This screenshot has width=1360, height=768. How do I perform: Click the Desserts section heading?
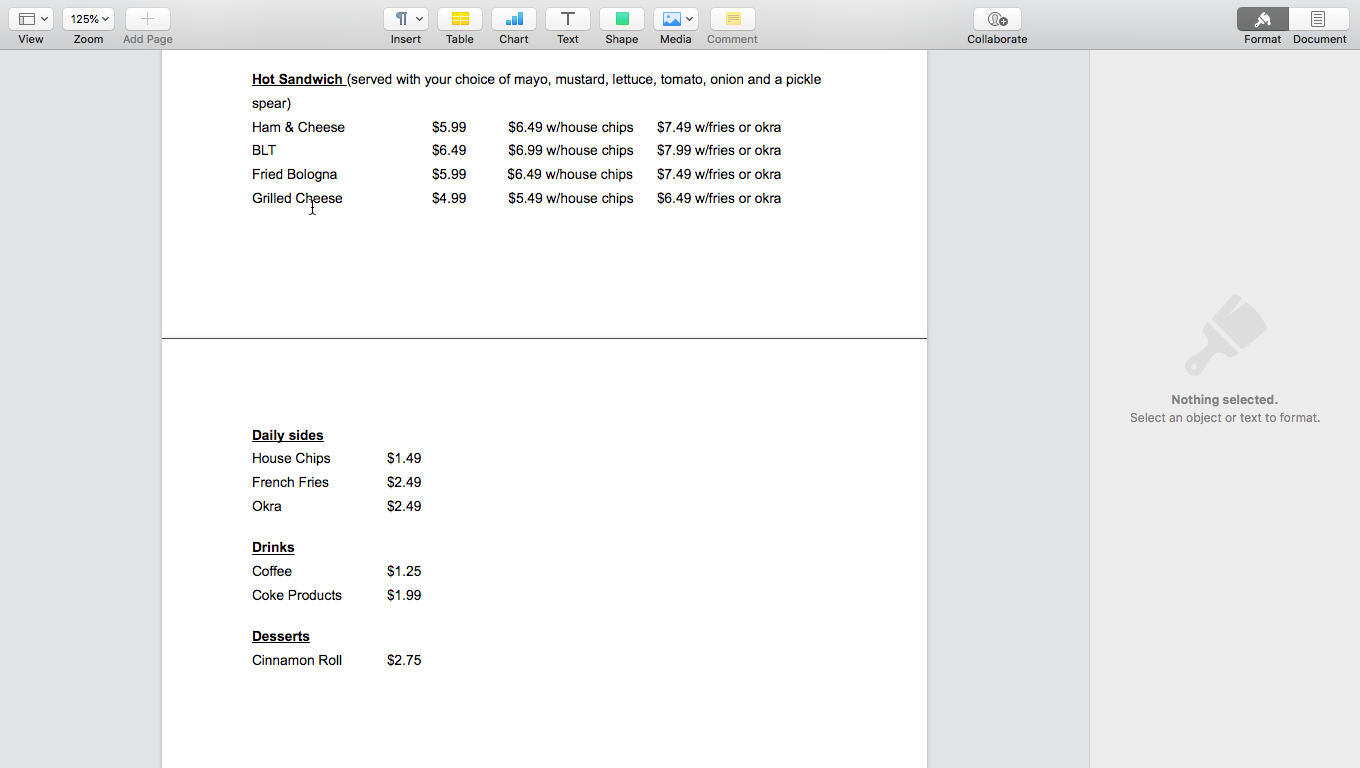click(281, 636)
